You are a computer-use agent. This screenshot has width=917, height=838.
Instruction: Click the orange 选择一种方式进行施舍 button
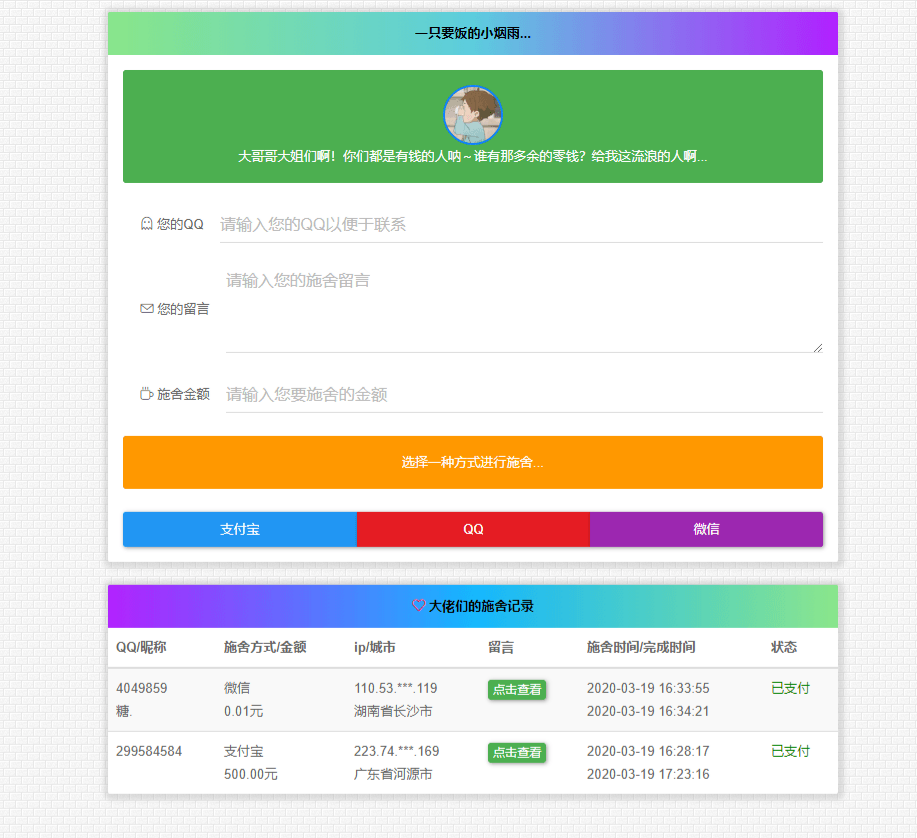click(x=472, y=462)
